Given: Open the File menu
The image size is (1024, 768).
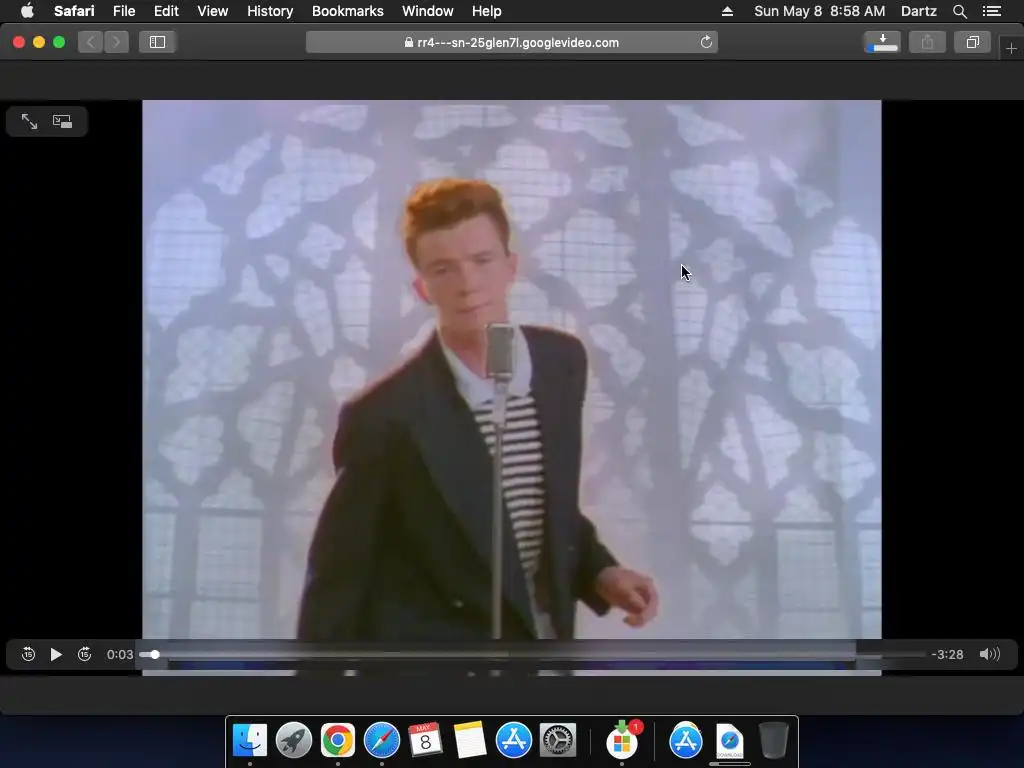Looking at the screenshot, I should [x=123, y=11].
